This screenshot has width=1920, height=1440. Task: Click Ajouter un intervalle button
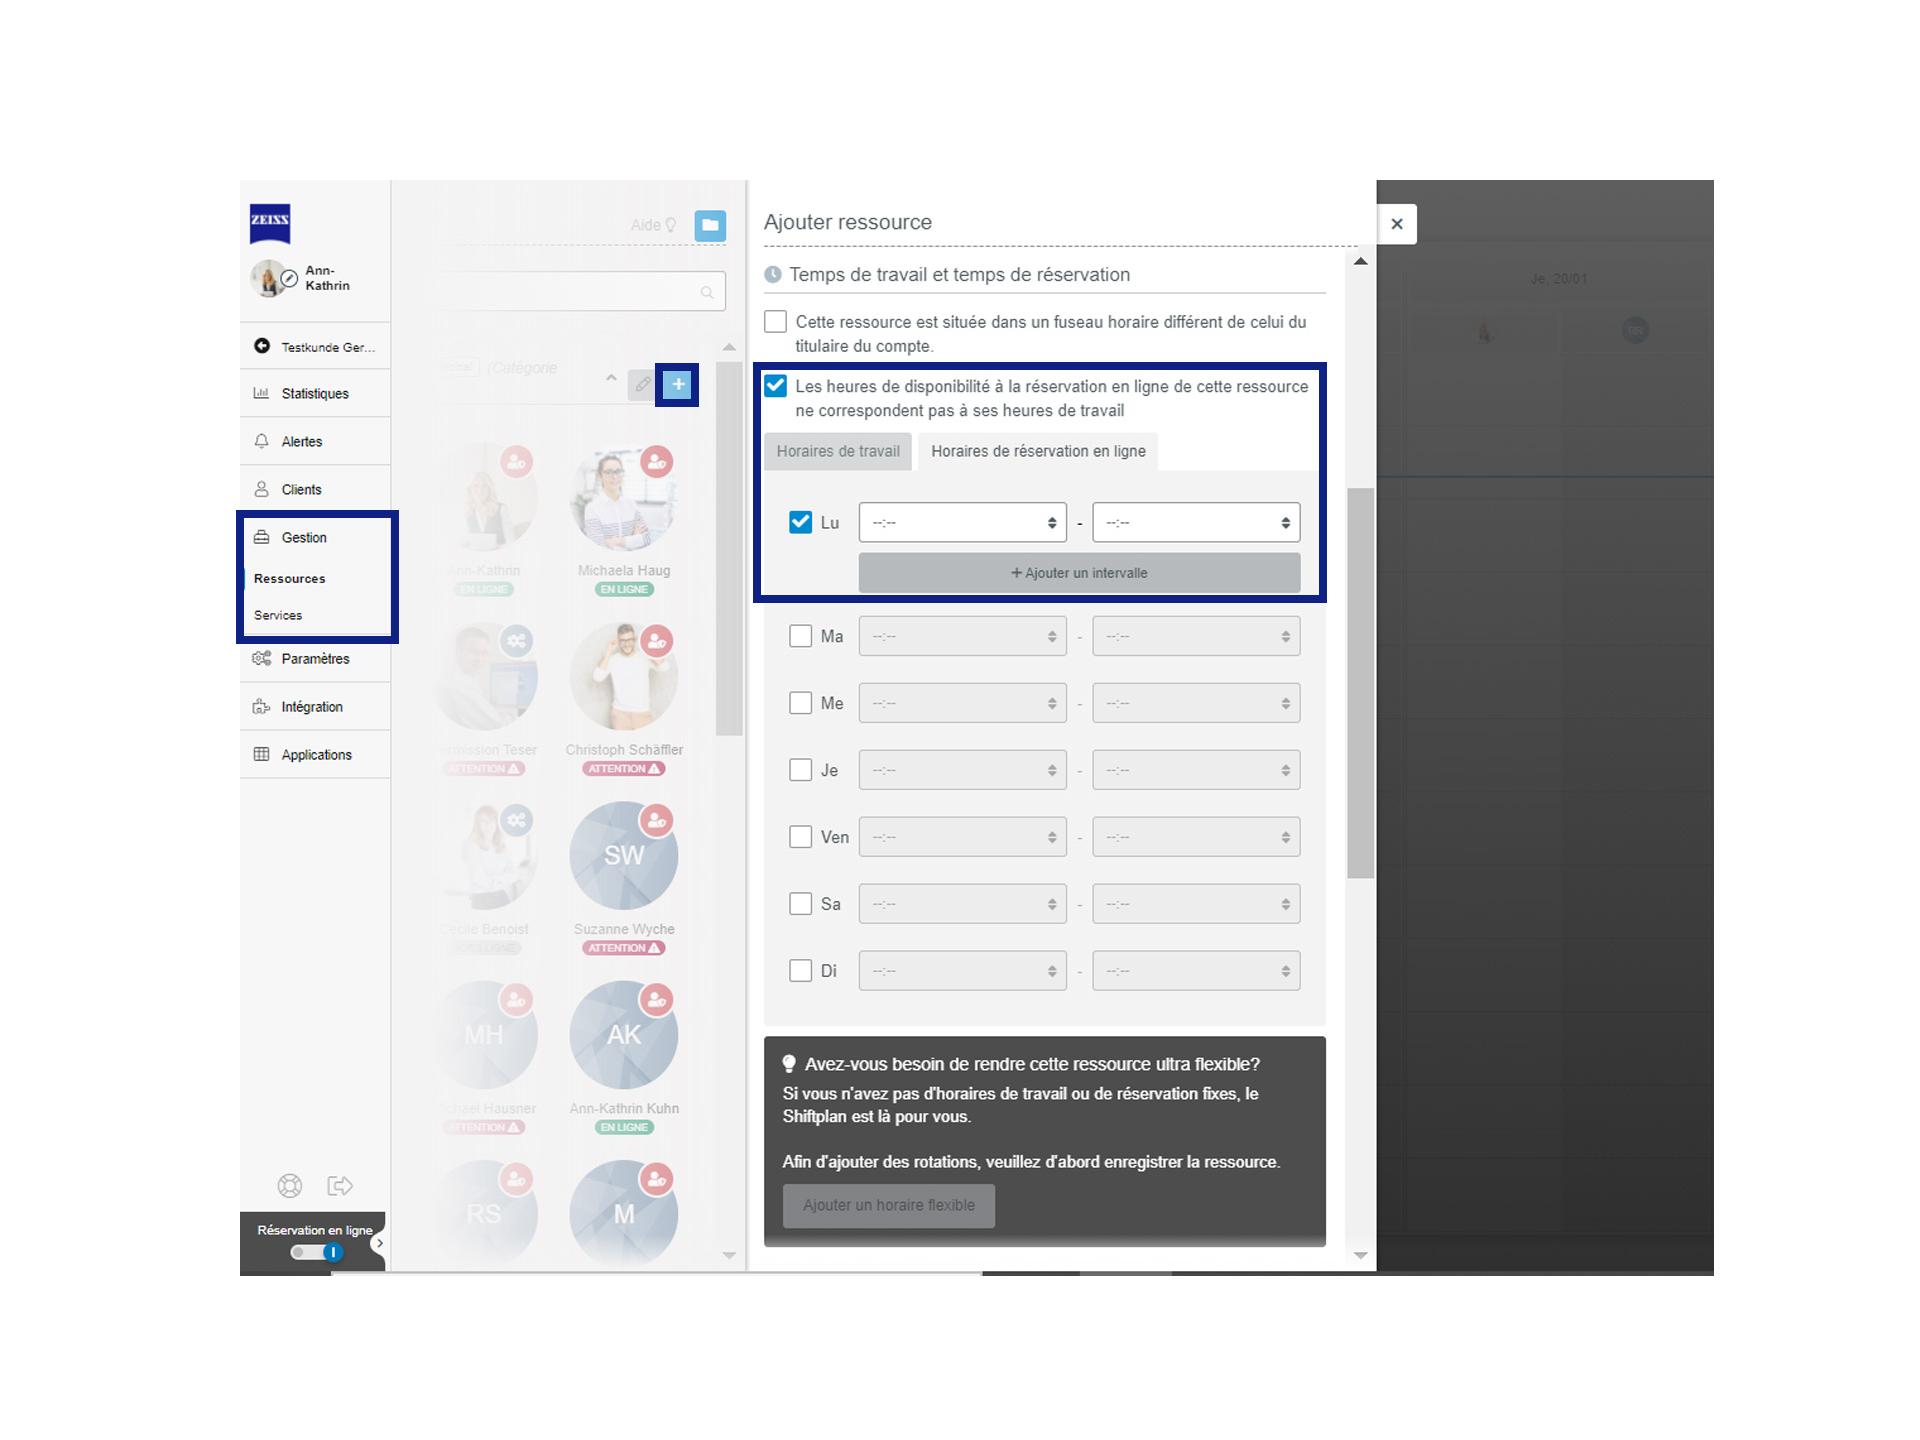pos(1079,573)
